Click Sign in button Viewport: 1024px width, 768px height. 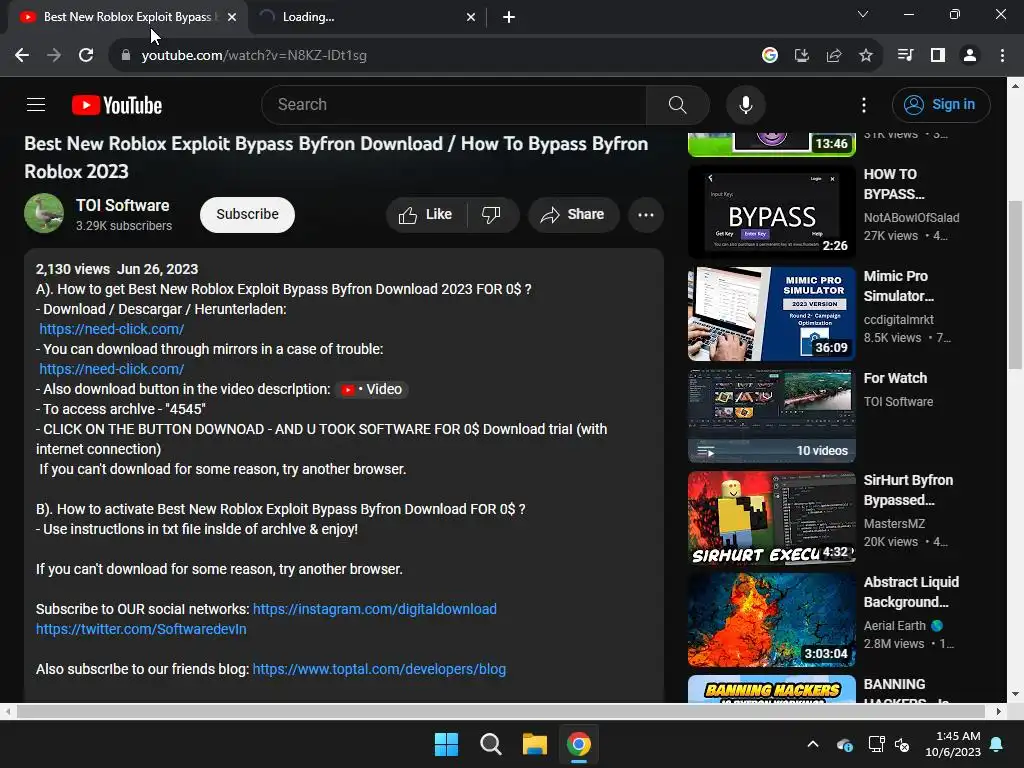point(941,104)
